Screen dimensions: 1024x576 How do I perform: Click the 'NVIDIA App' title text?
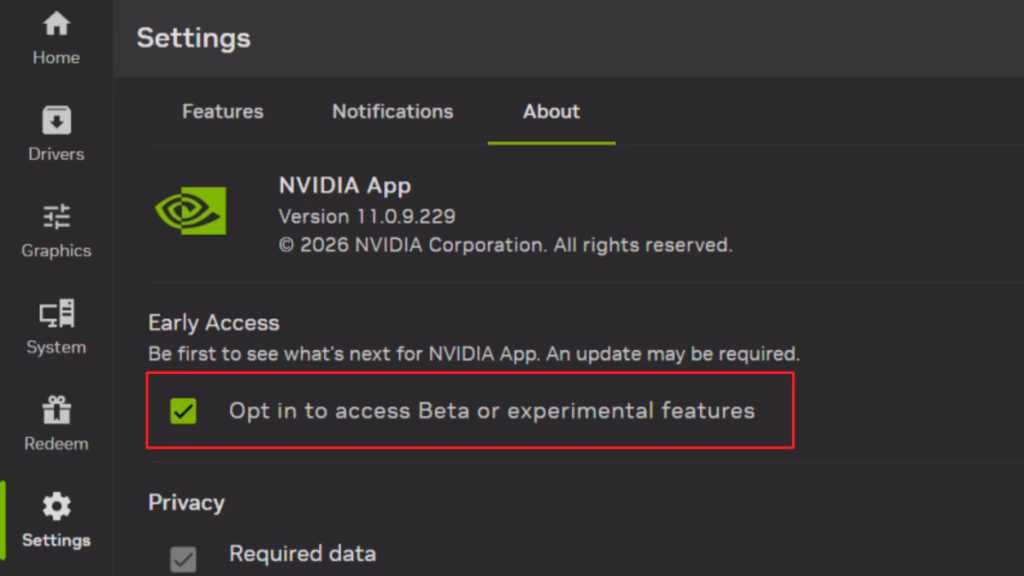tap(345, 185)
